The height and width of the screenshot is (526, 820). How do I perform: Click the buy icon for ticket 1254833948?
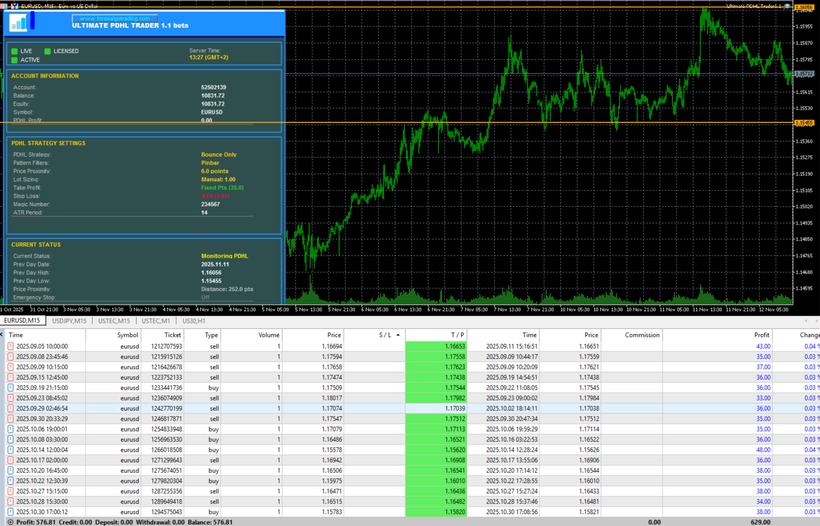pyautogui.click(x=10, y=429)
